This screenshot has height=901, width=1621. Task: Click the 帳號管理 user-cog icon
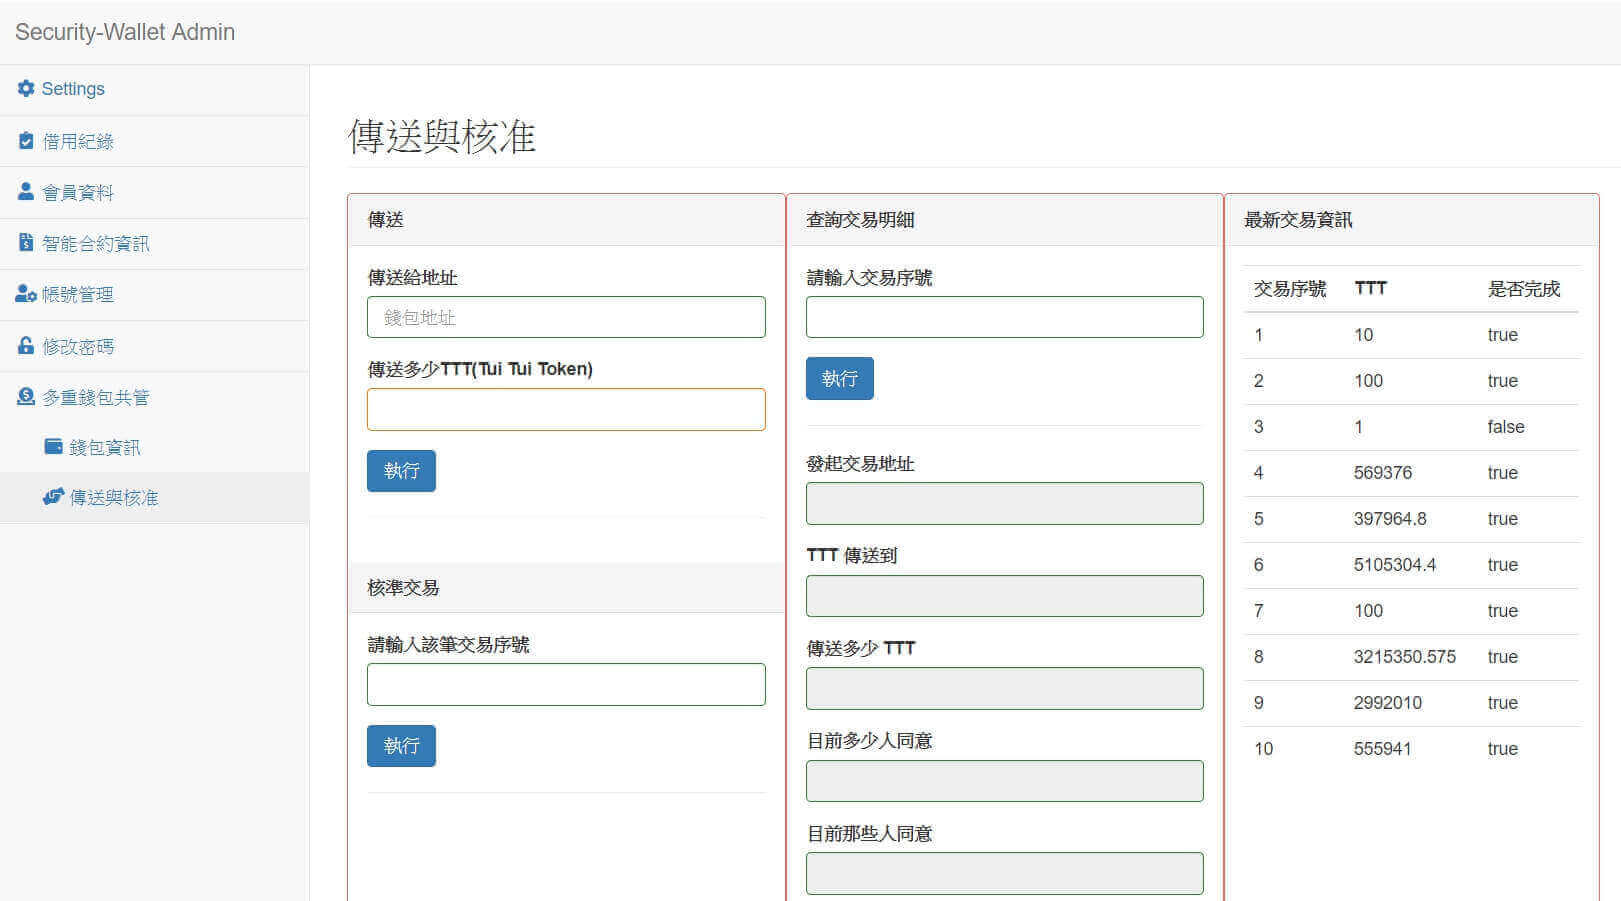(x=26, y=294)
